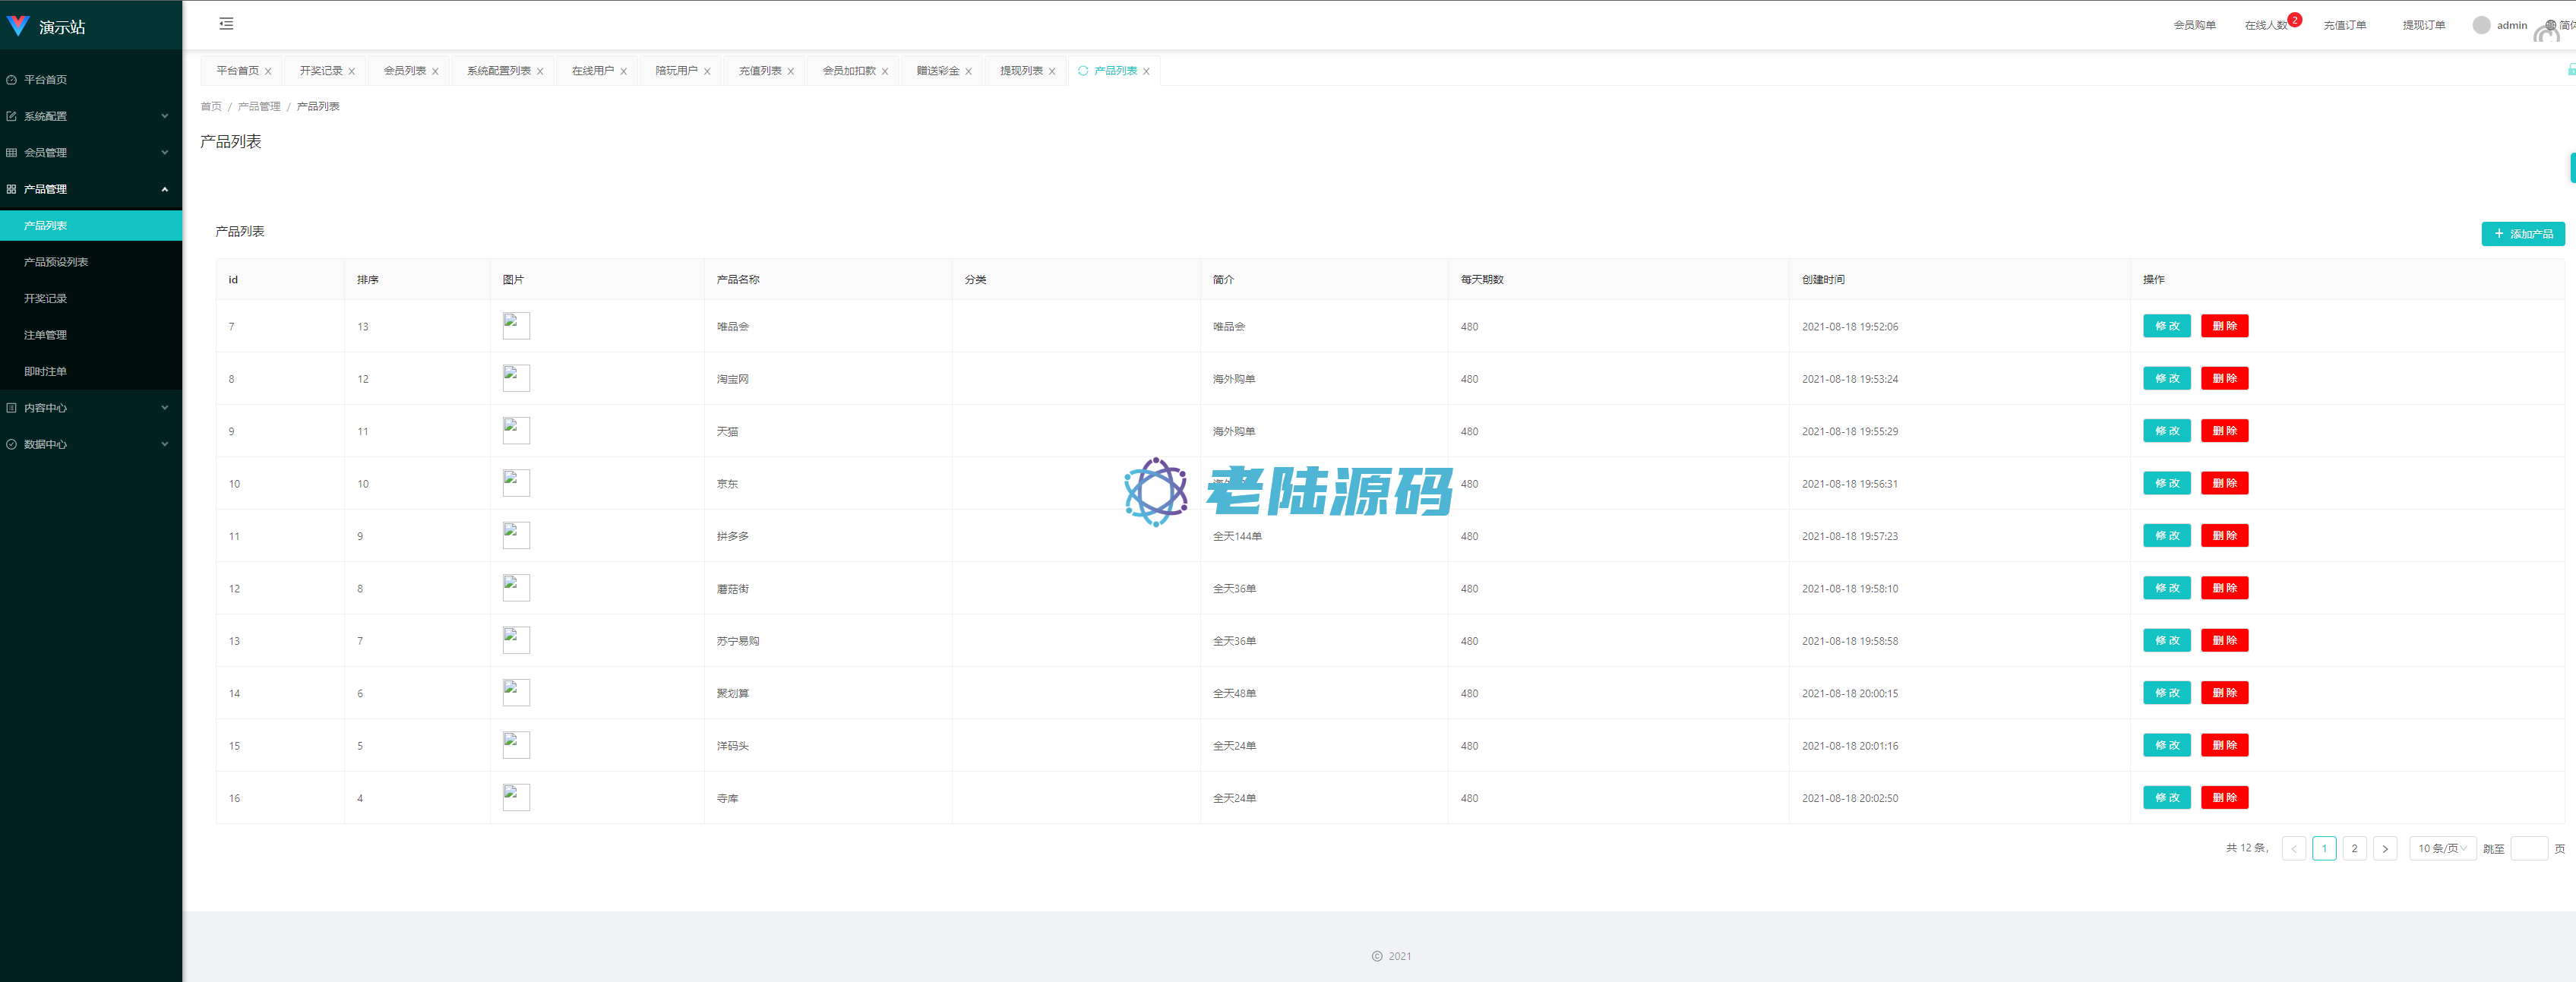Click the jump-to page input field
Image resolution: width=2576 pixels, height=982 pixels.
2528,848
